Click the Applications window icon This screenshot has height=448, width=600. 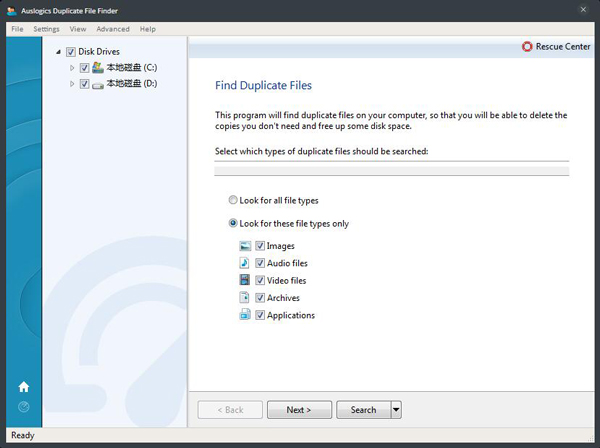[245, 314]
